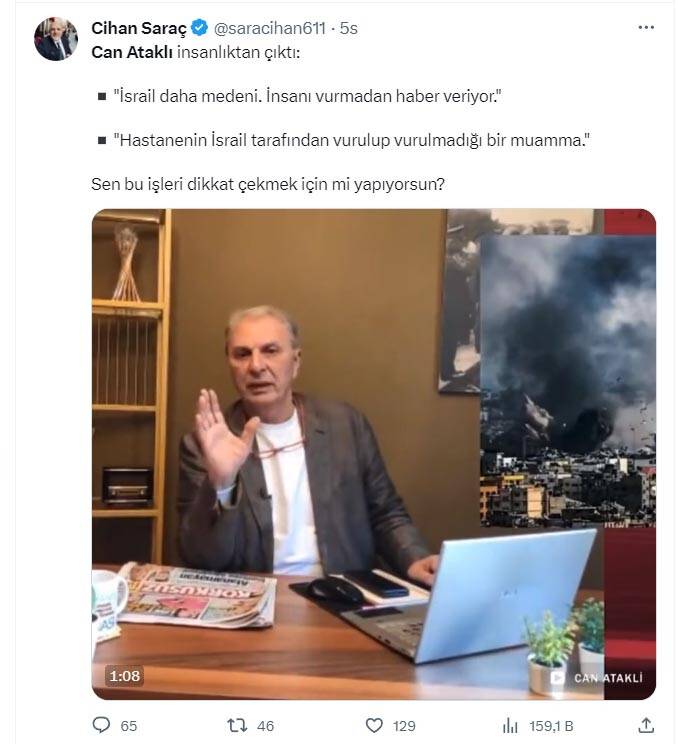This screenshot has width=678, height=744.
Task: Click the 129 likes count
Action: [404, 726]
